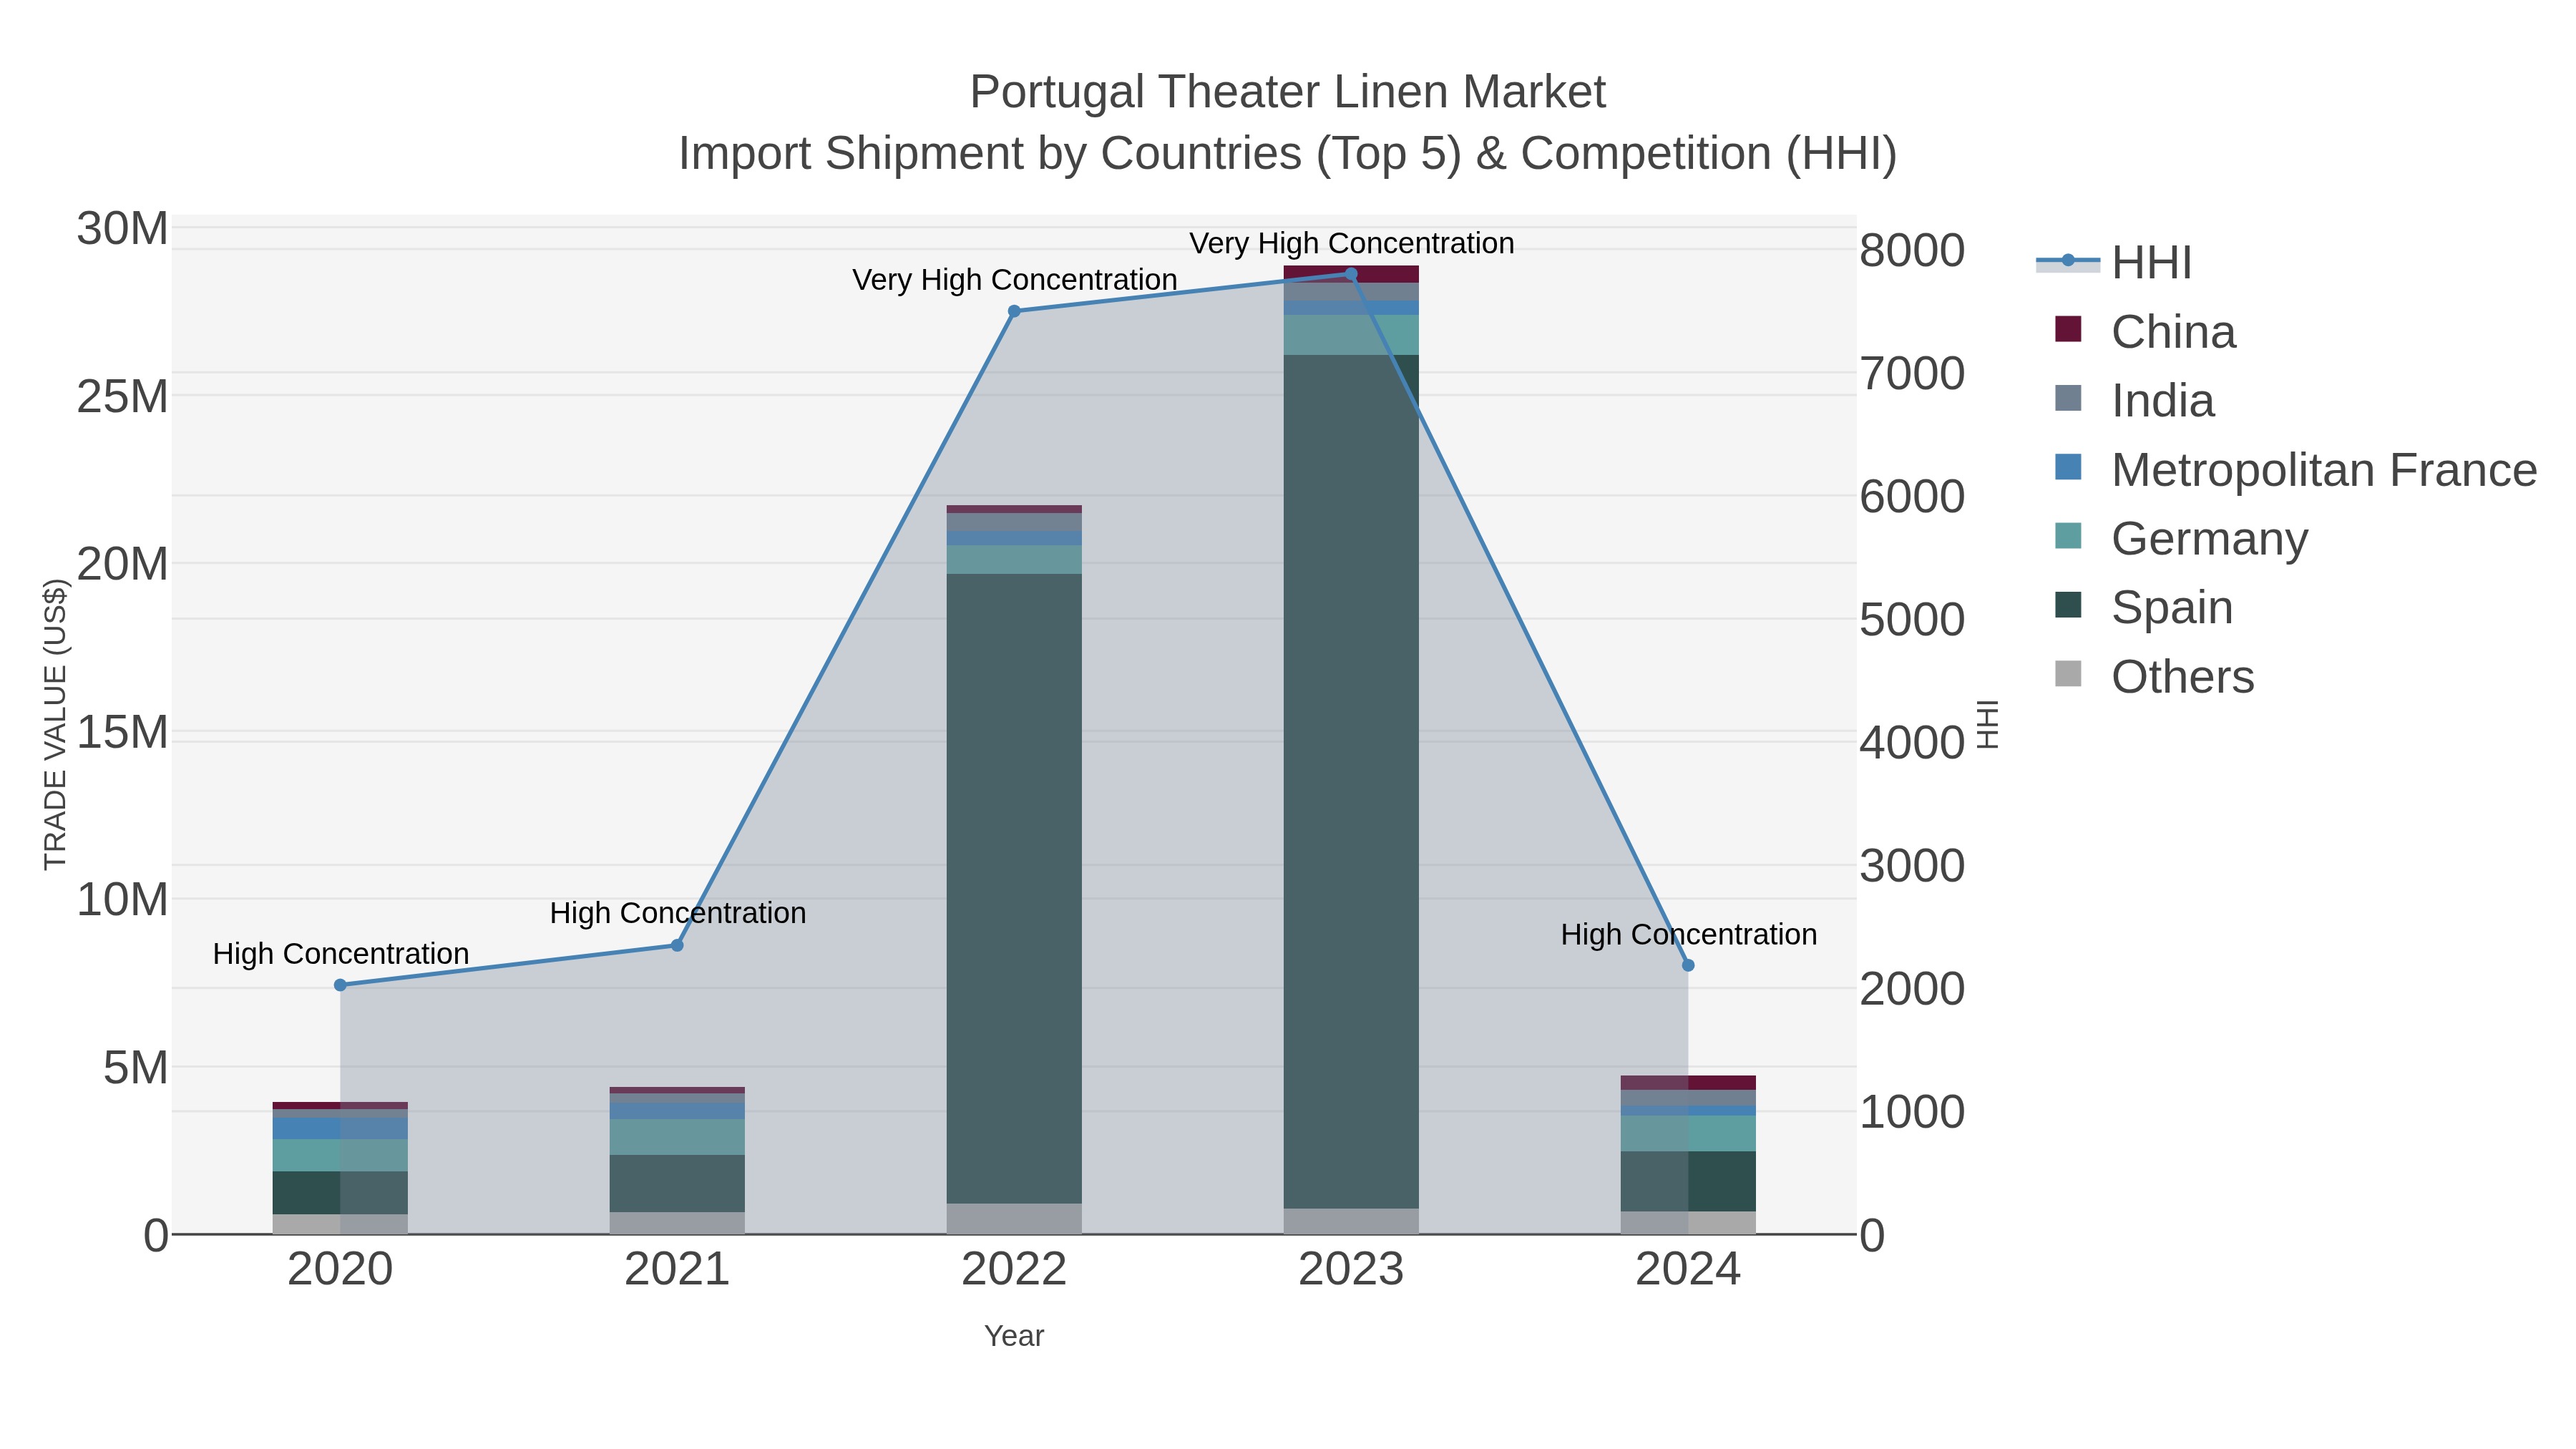
Task: Click the HHI data point for 2023
Action: [1351, 274]
